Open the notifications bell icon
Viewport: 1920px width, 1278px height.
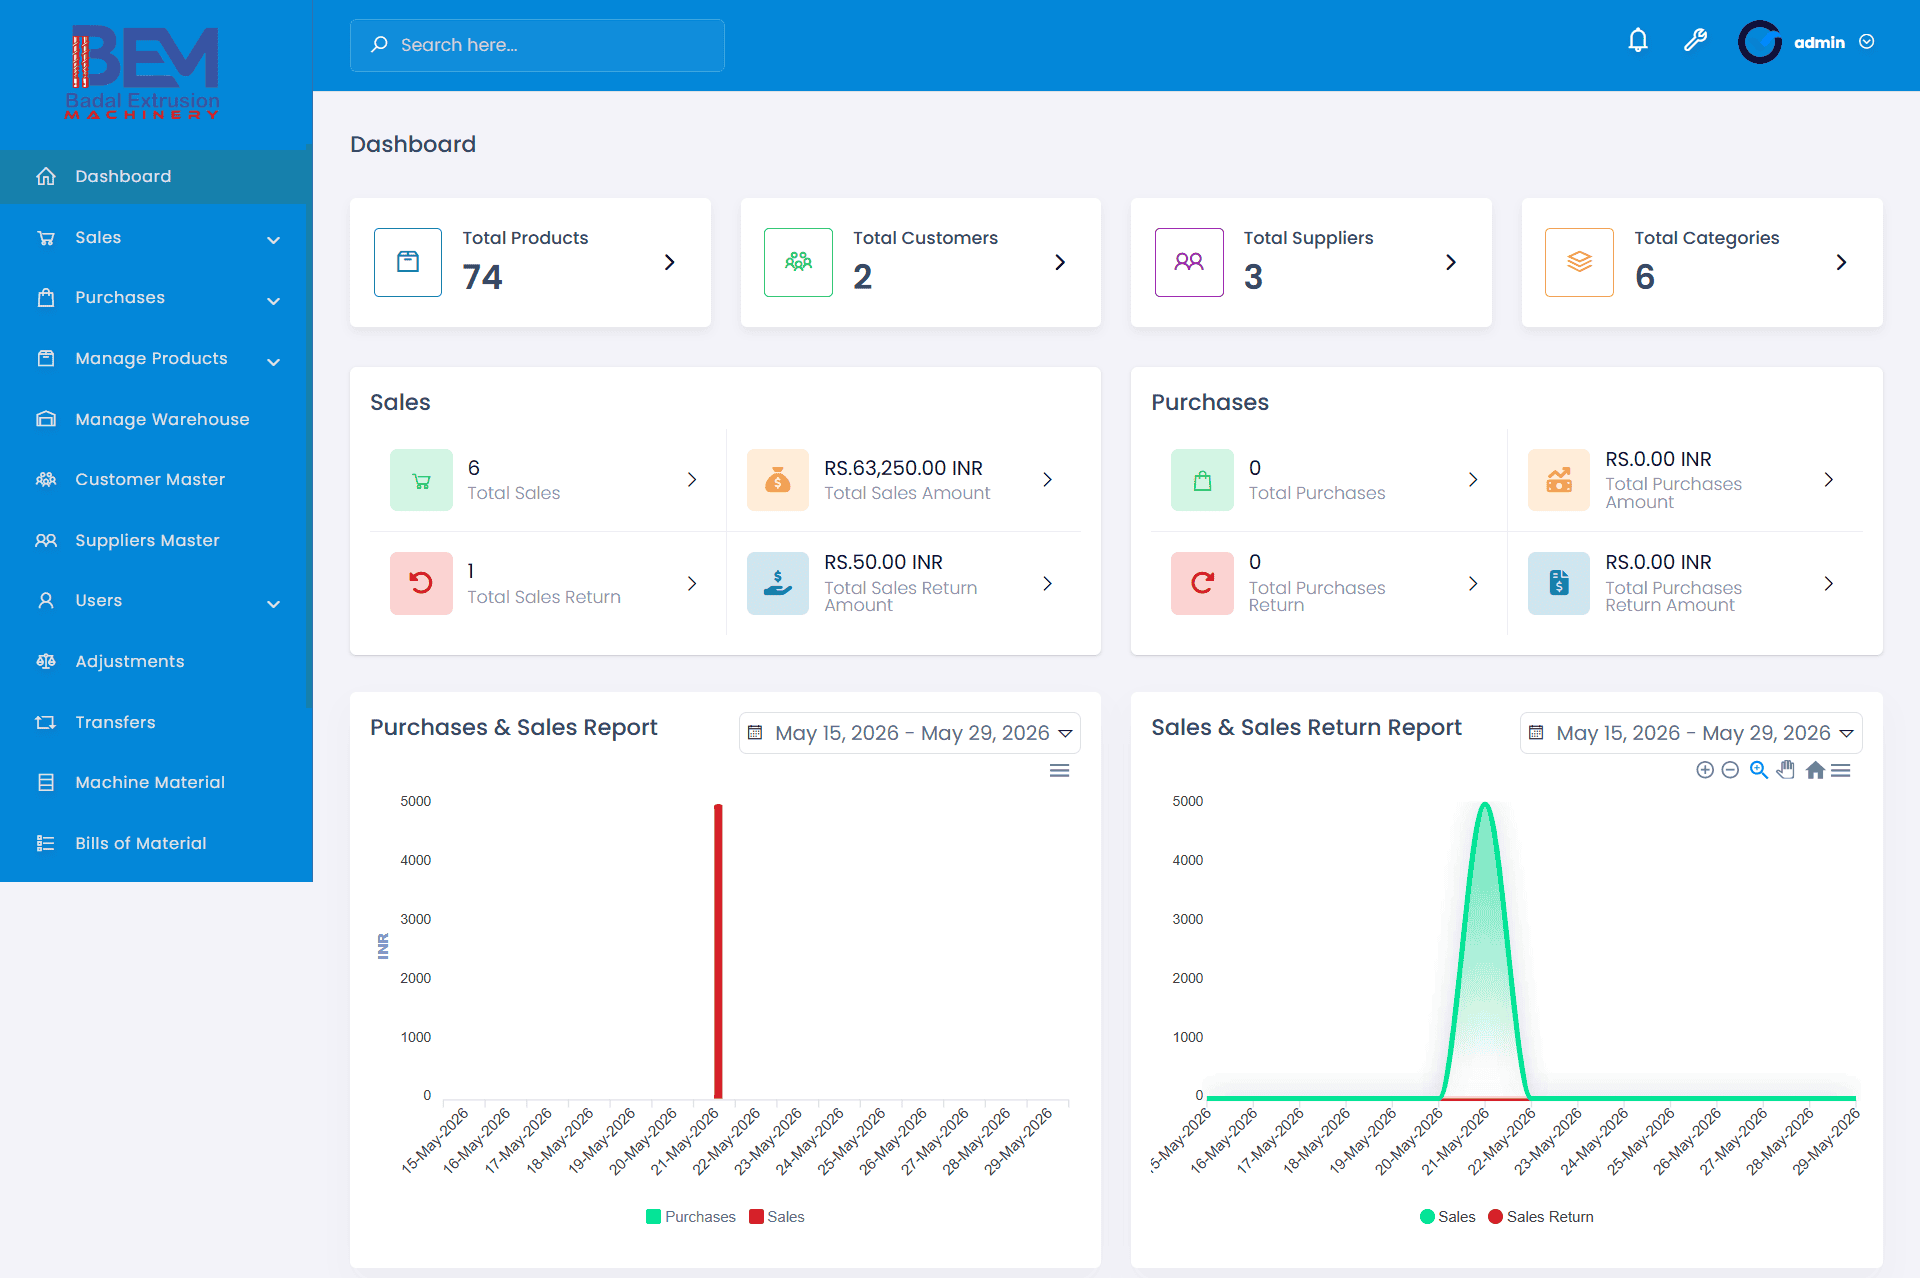coord(1638,41)
